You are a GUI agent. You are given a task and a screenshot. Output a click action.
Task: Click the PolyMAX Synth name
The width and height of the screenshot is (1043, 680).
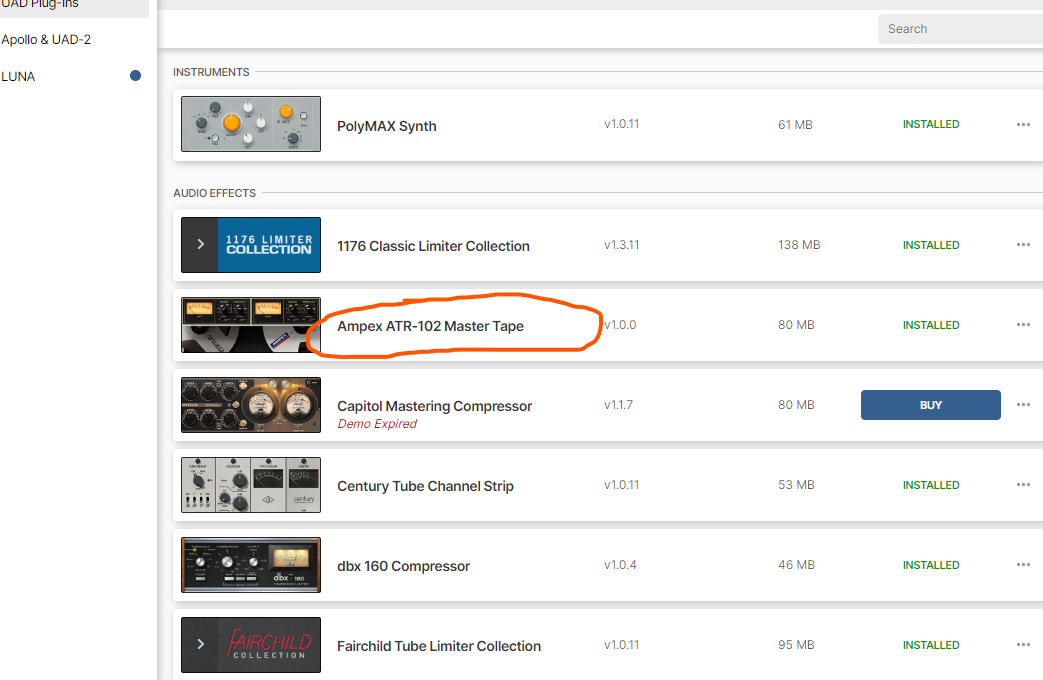386,126
